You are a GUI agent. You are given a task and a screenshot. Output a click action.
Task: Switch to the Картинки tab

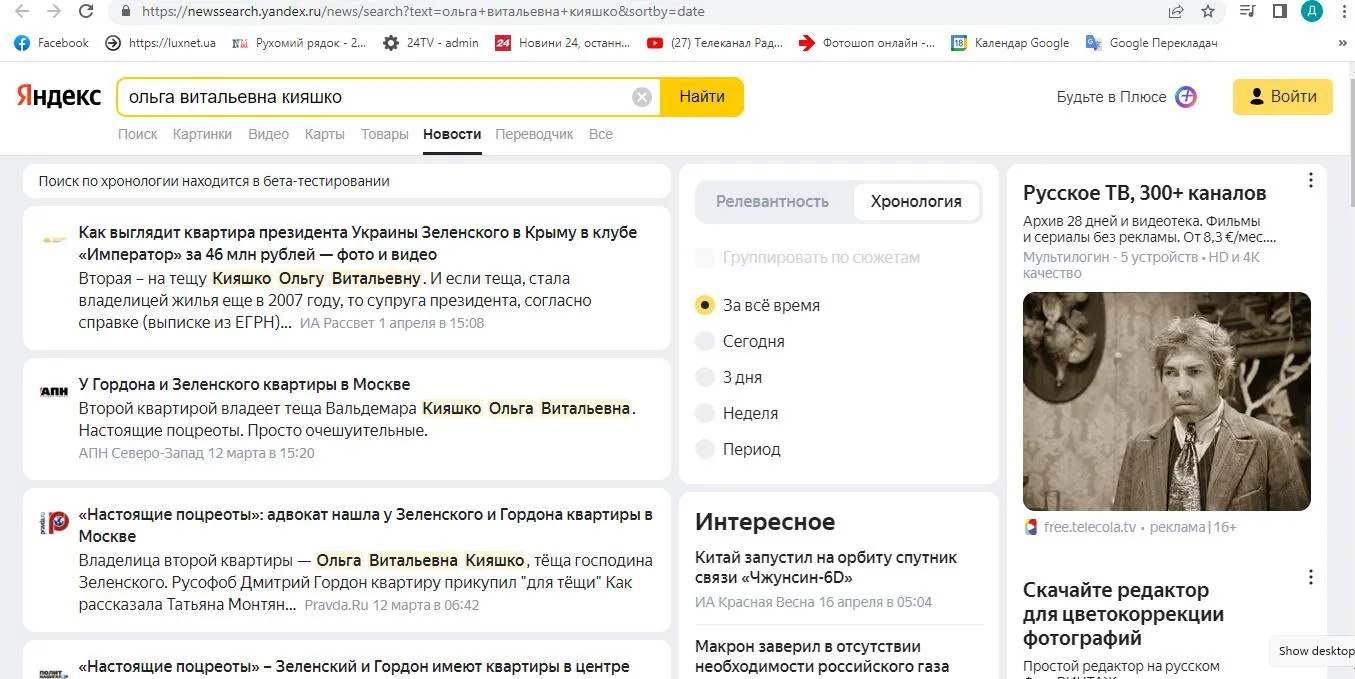click(202, 134)
